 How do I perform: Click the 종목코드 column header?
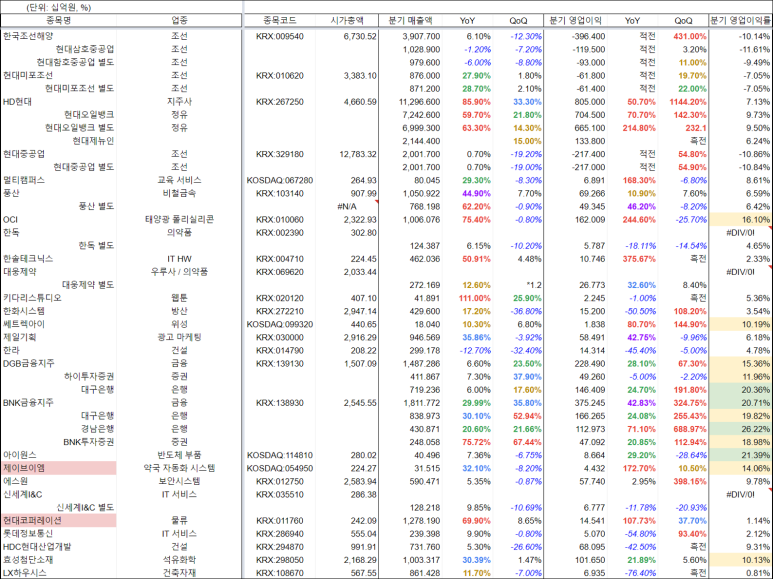click(x=280, y=20)
